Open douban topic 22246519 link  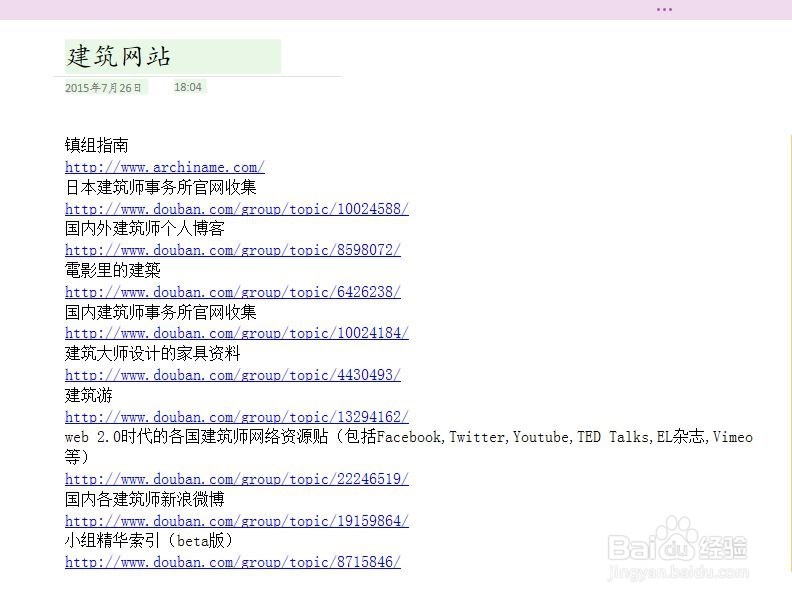click(x=237, y=479)
